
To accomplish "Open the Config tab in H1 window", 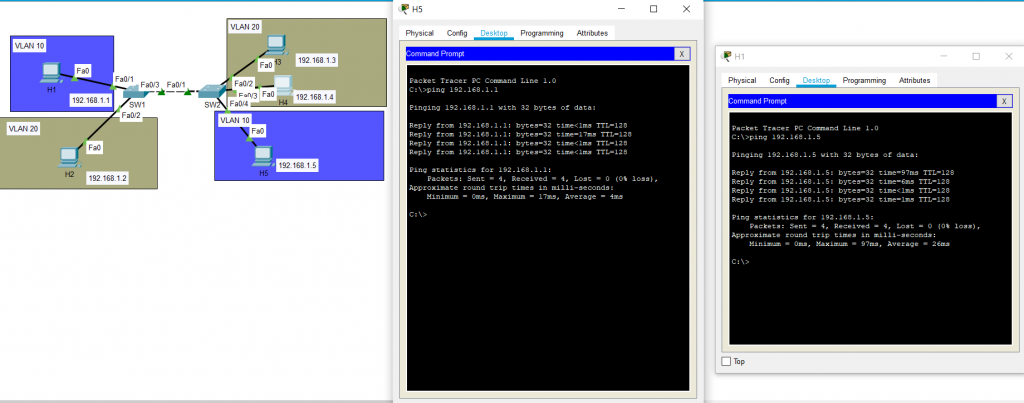I will point(779,80).
